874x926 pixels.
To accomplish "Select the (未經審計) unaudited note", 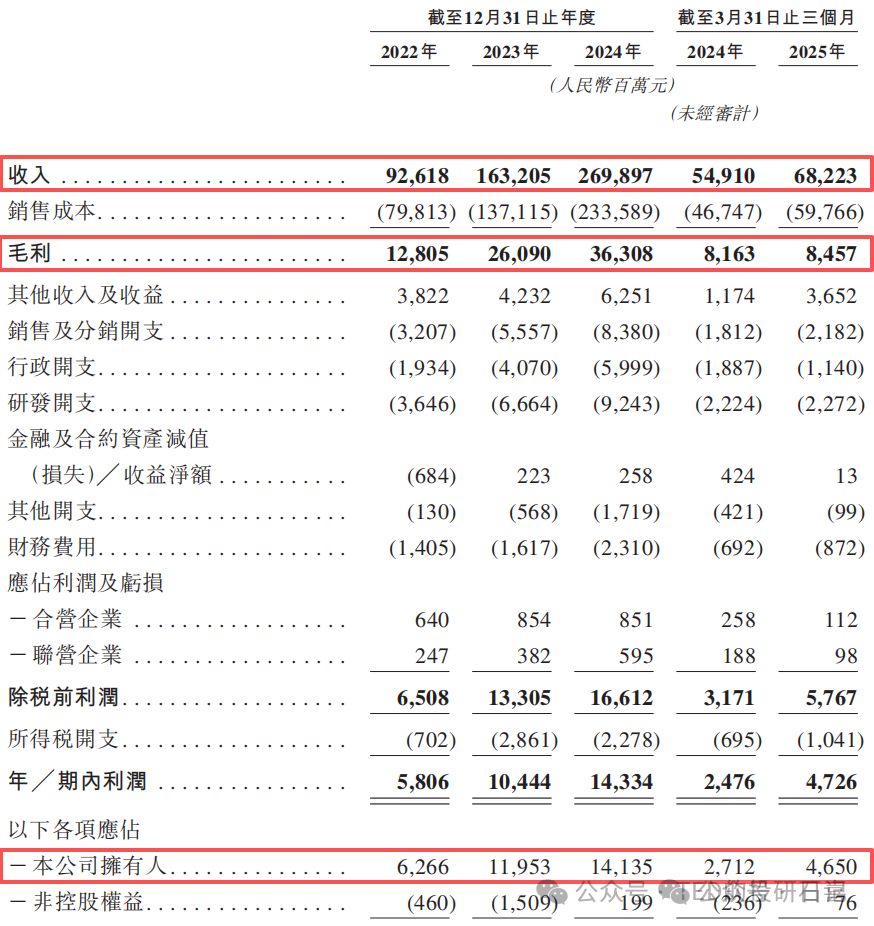I will [x=714, y=114].
